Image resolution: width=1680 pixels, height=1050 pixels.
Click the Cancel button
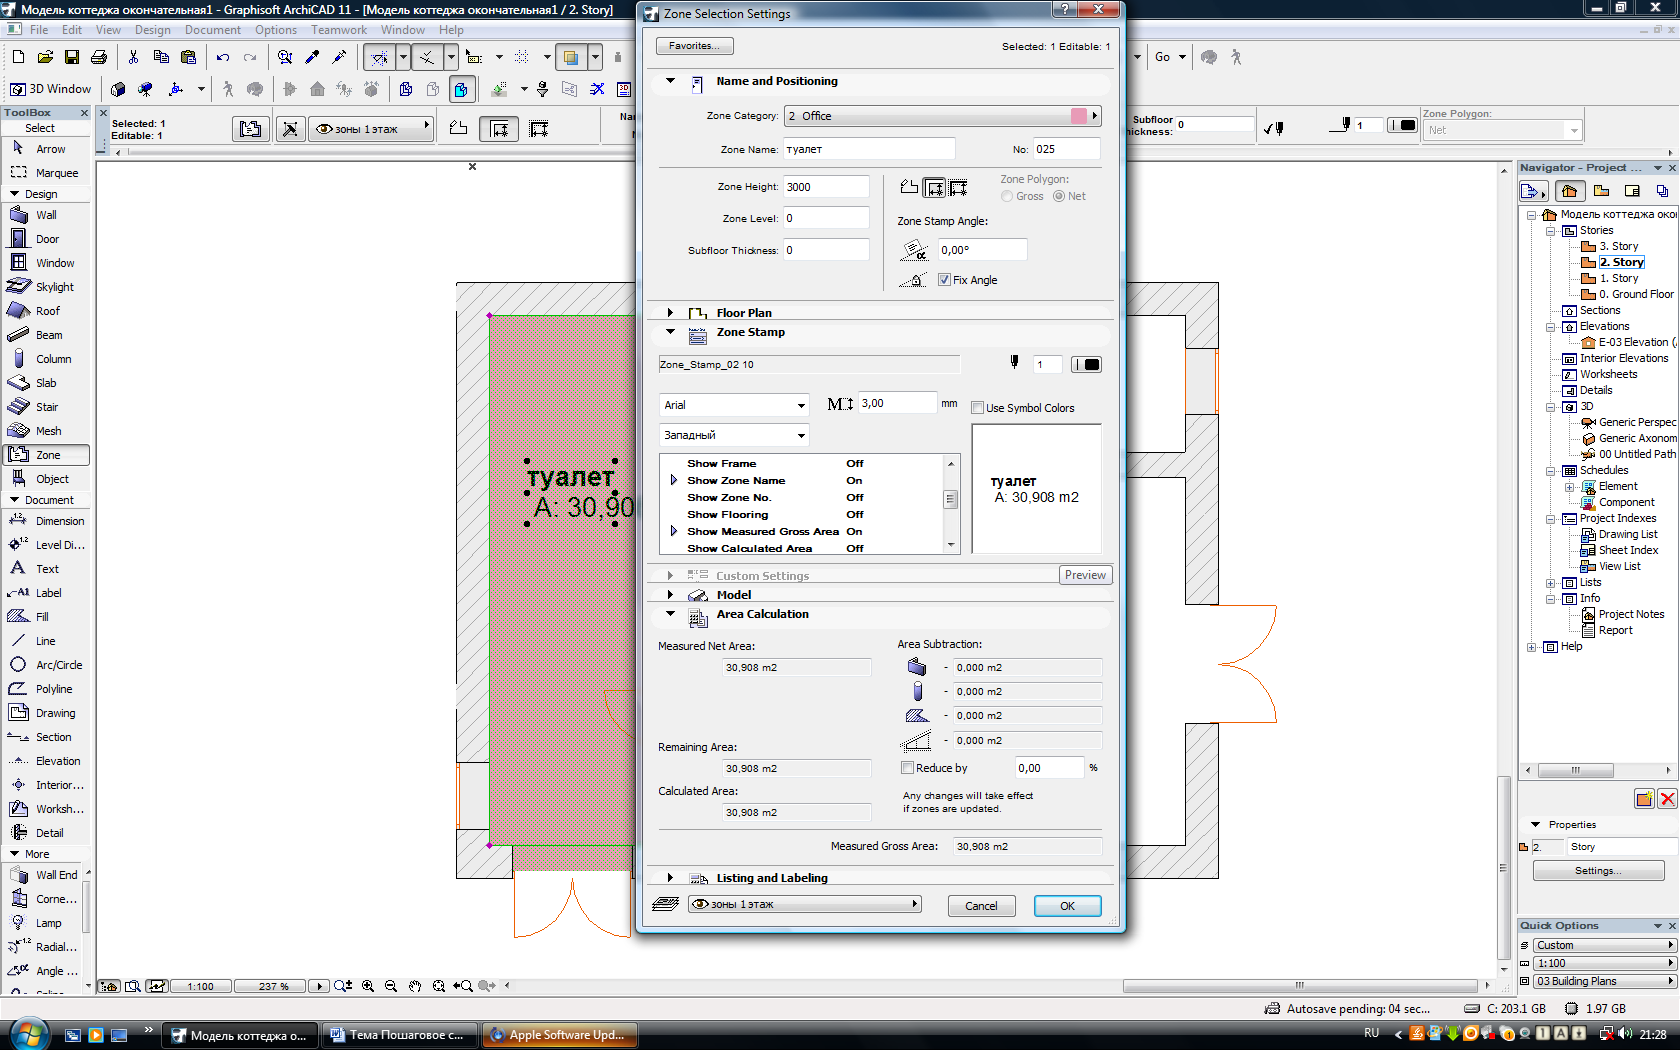[x=981, y=906]
